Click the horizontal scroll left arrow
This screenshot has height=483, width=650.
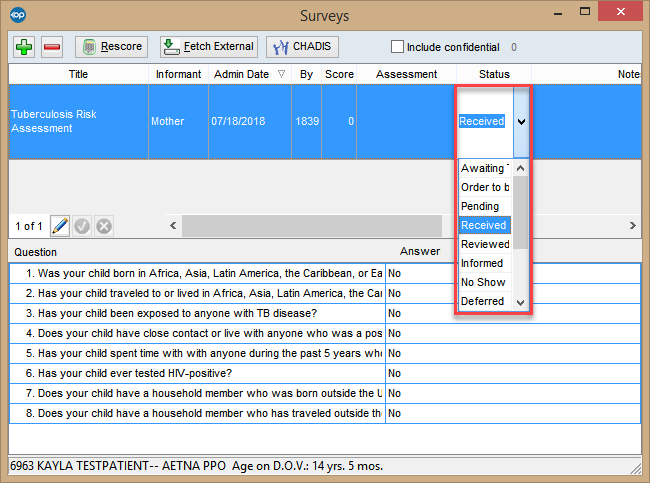coord(173,226)
